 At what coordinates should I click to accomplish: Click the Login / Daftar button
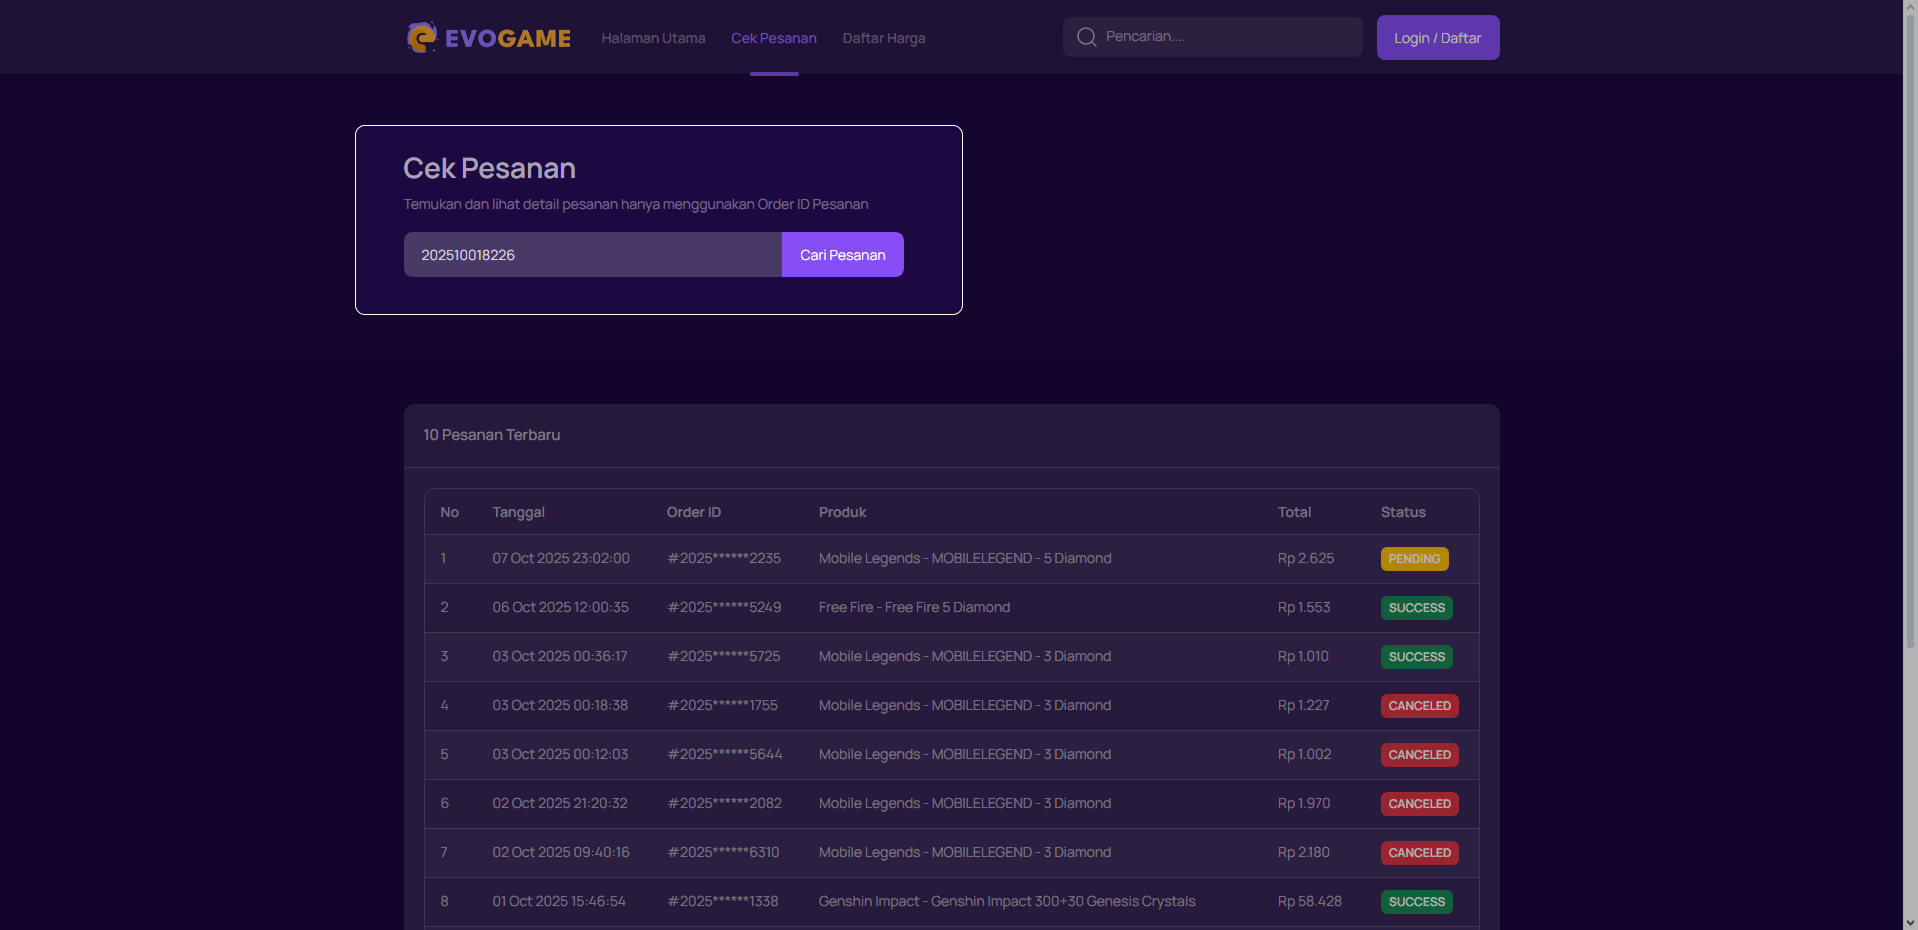(x=1437, y=38)
